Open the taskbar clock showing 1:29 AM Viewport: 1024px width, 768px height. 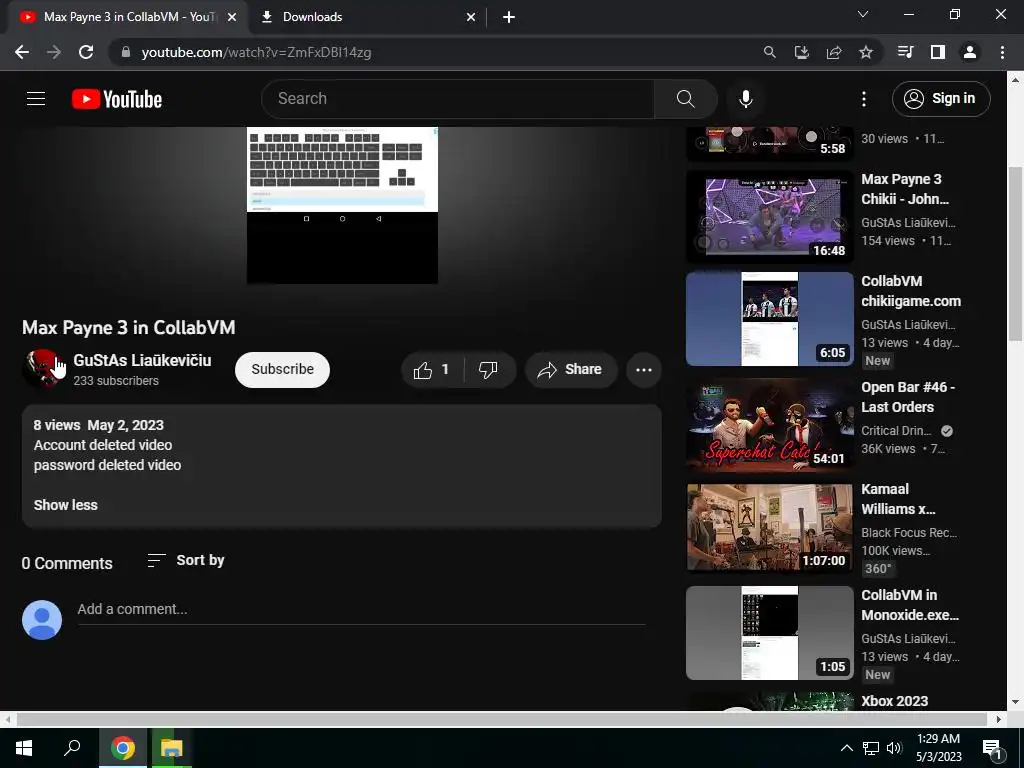pos(938,748)
